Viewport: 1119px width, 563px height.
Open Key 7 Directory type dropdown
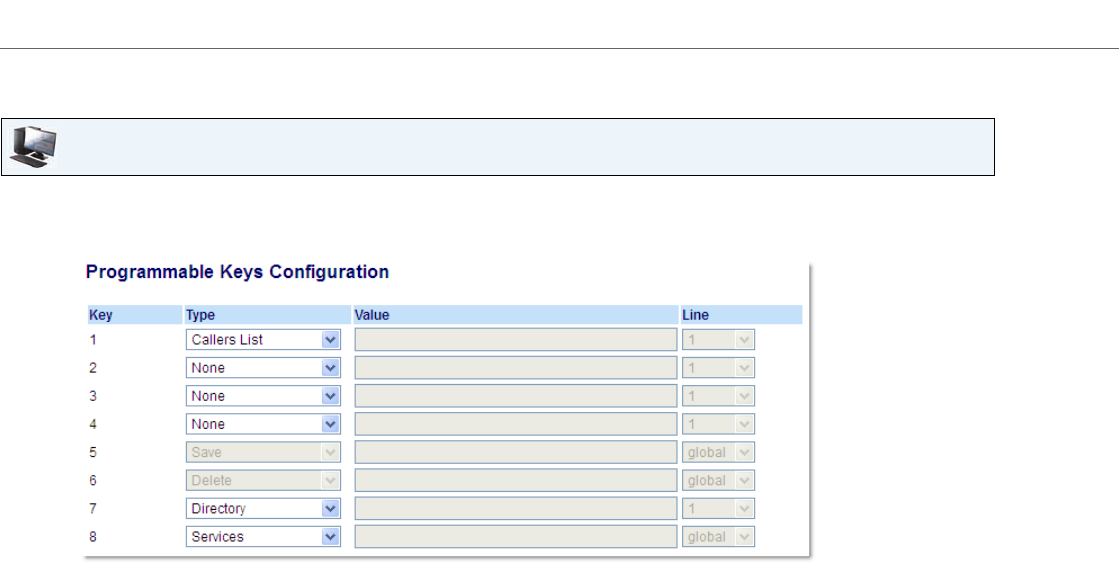(x=263, y=509)
